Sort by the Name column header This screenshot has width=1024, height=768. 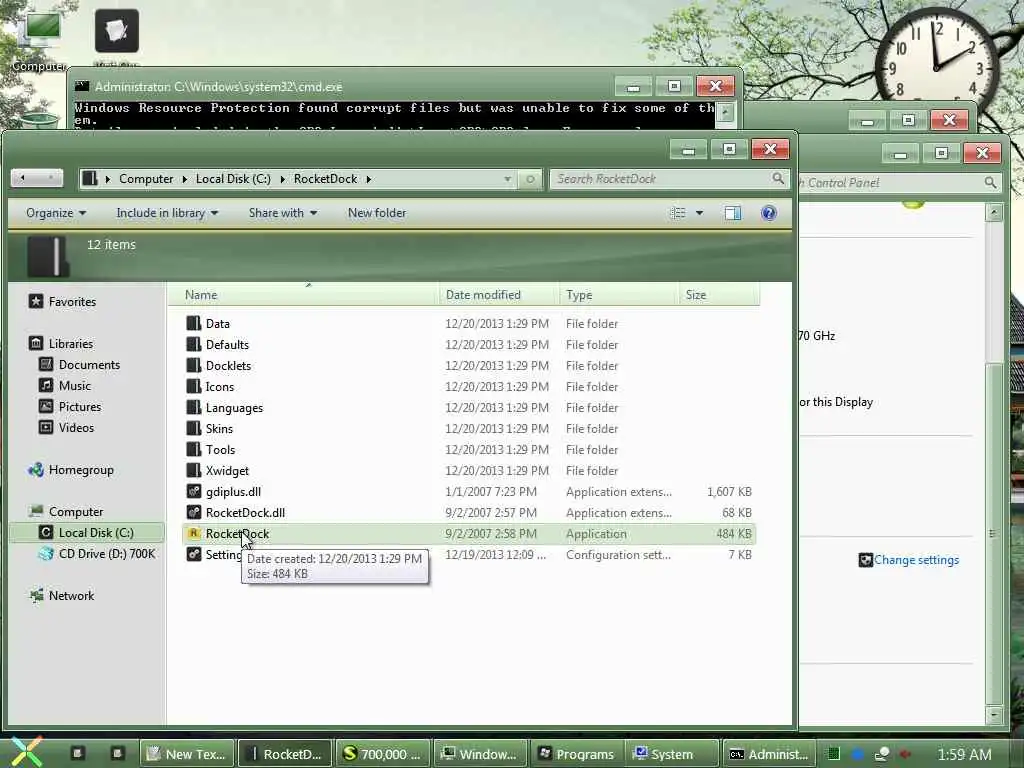304,295
